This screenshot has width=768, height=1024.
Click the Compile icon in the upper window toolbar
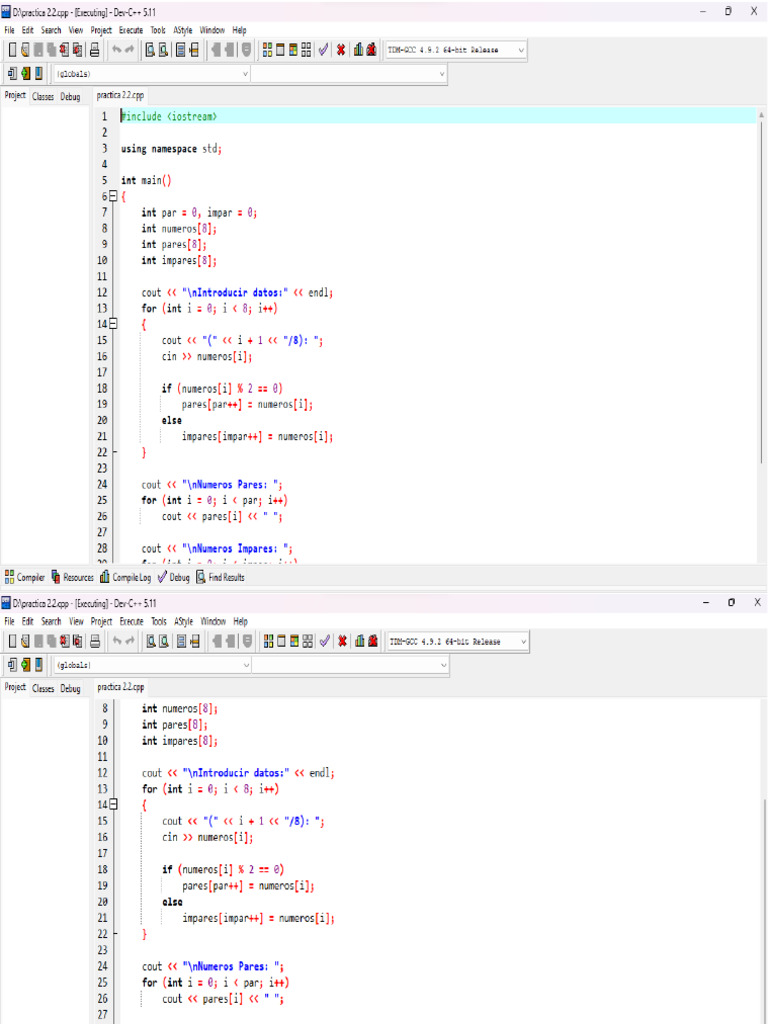267,50
